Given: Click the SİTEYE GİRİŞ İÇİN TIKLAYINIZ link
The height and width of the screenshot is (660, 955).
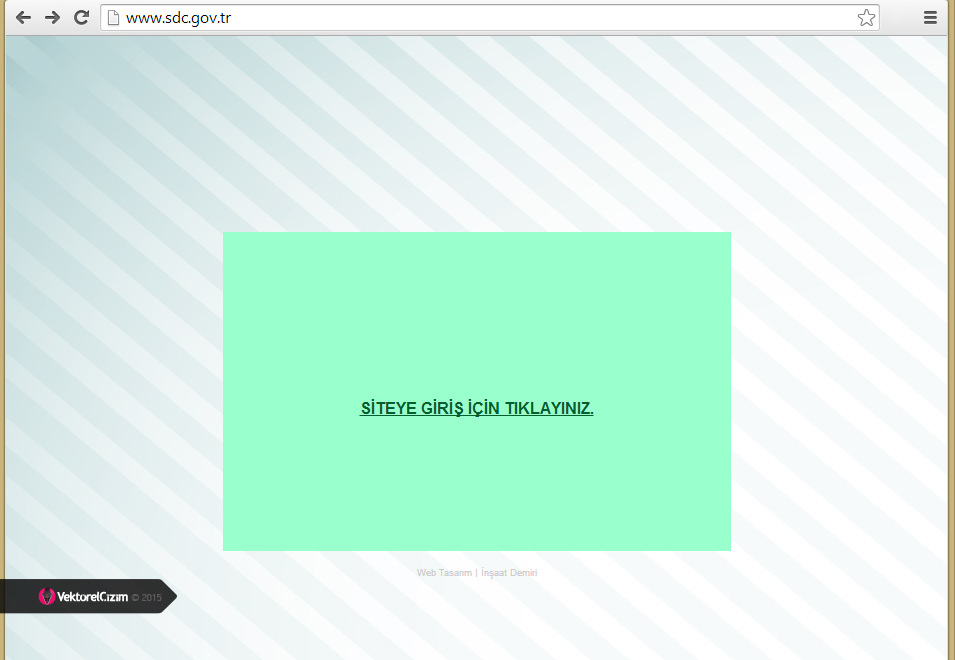Looking at the screenshot, I should [477, 409].
